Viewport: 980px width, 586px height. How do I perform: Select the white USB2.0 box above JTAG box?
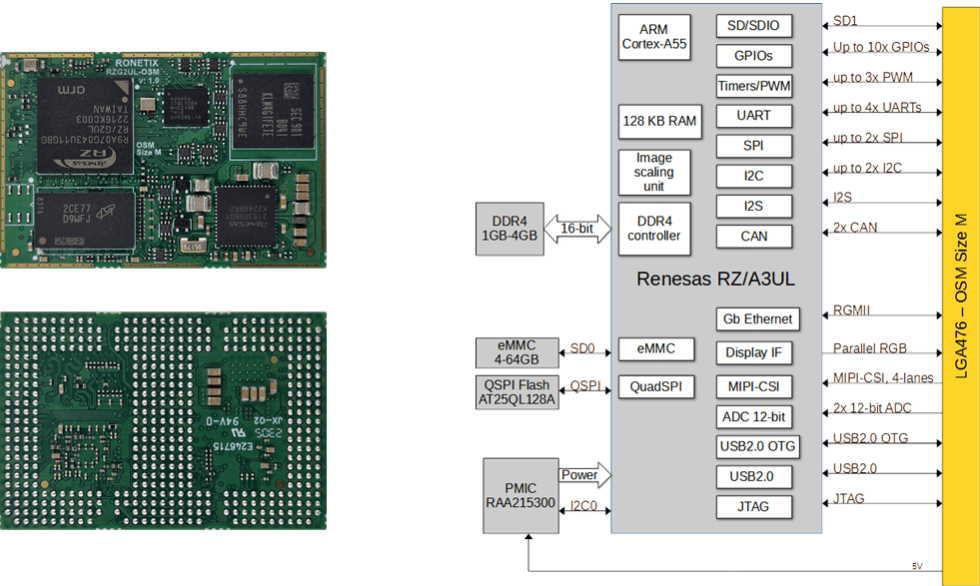[x=754, y=477]
